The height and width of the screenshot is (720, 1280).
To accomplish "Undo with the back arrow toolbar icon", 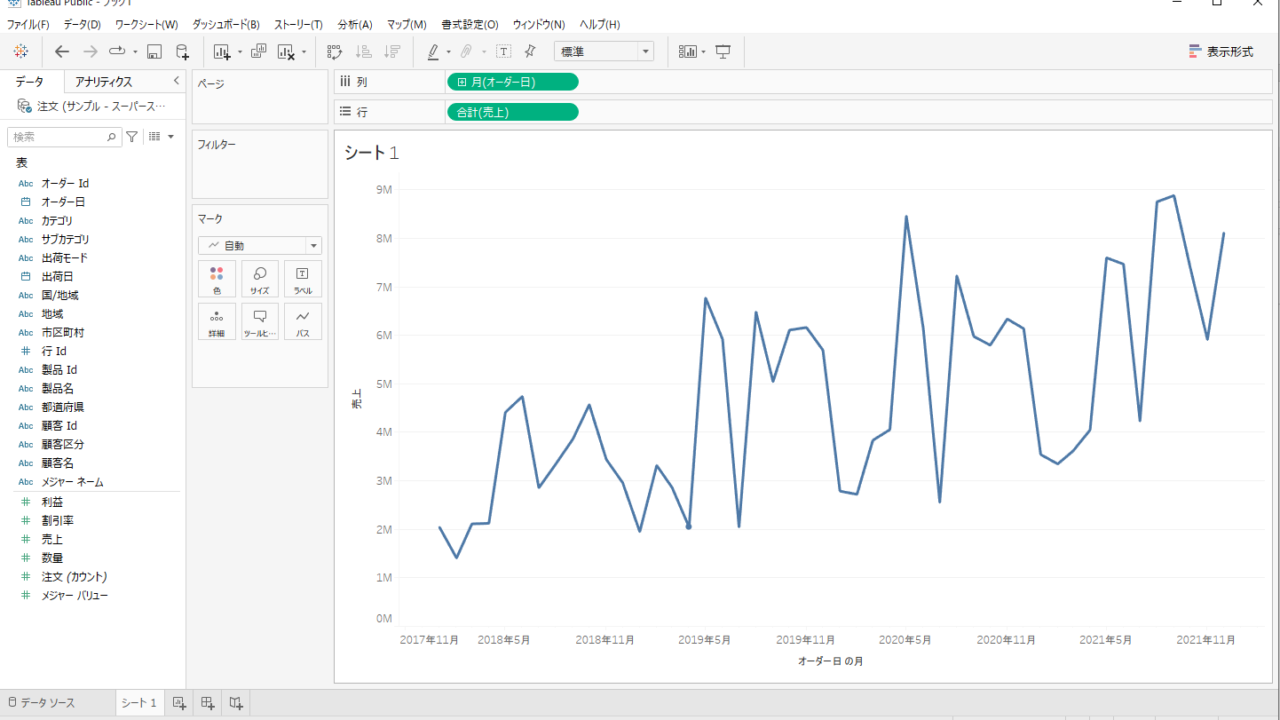I will point(62,51).
